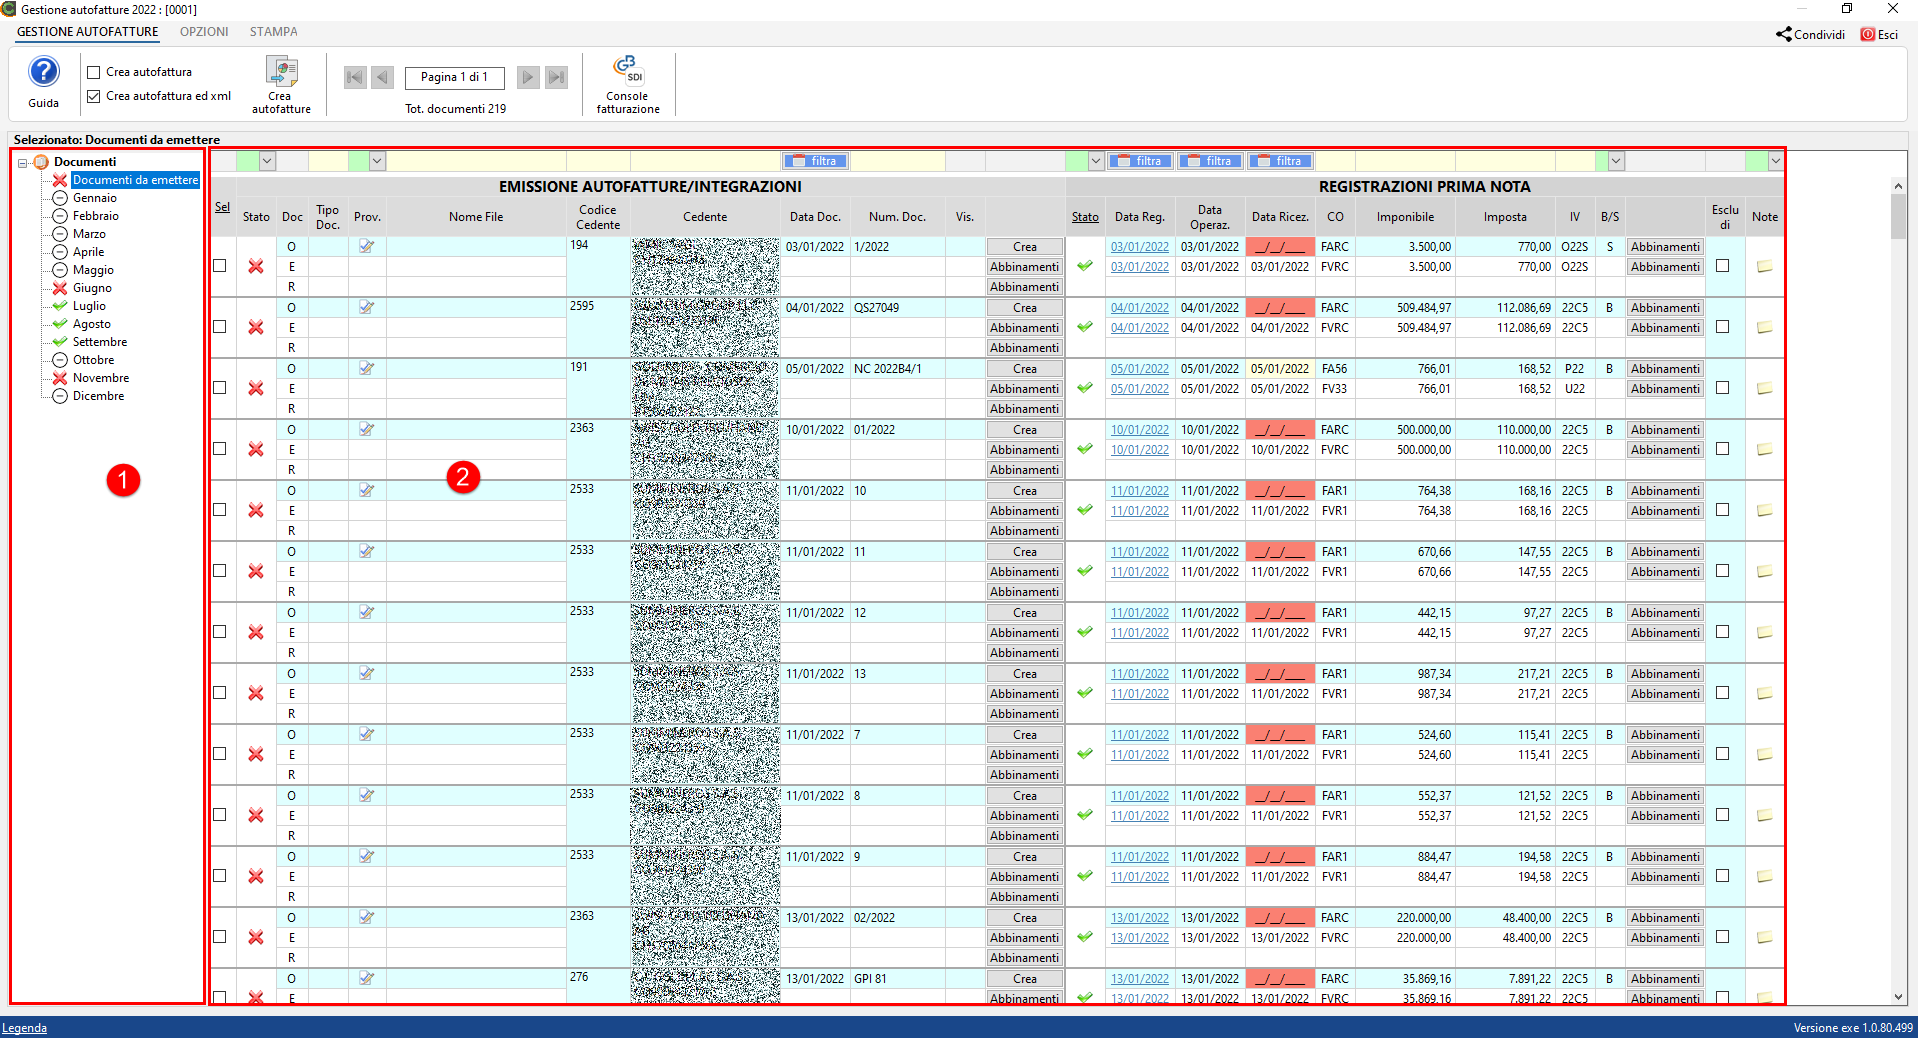Click the Condividi share icon
Viewport: 1918px width, 1038px height.
(1784, 34)
